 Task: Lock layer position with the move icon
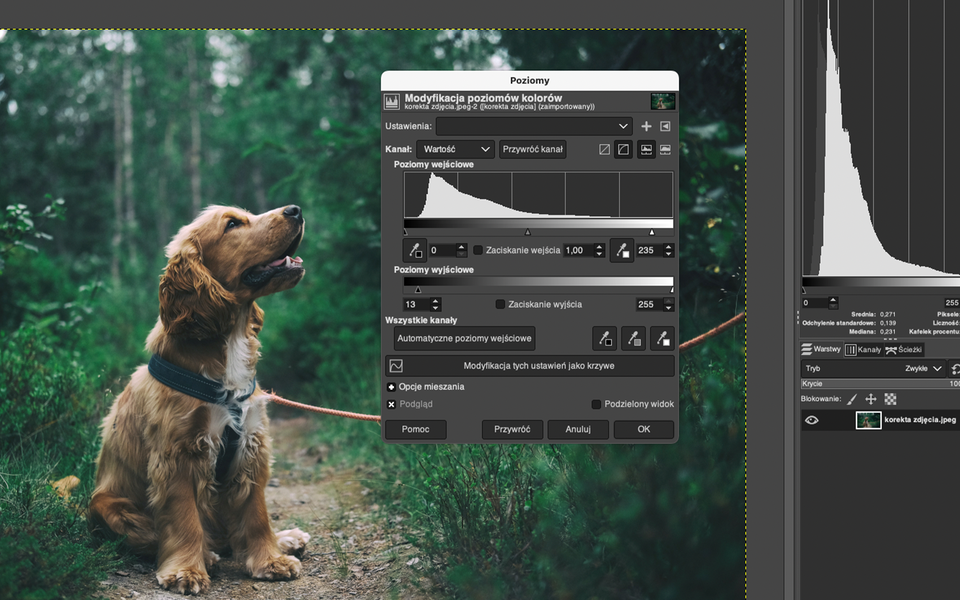(871, 399)
